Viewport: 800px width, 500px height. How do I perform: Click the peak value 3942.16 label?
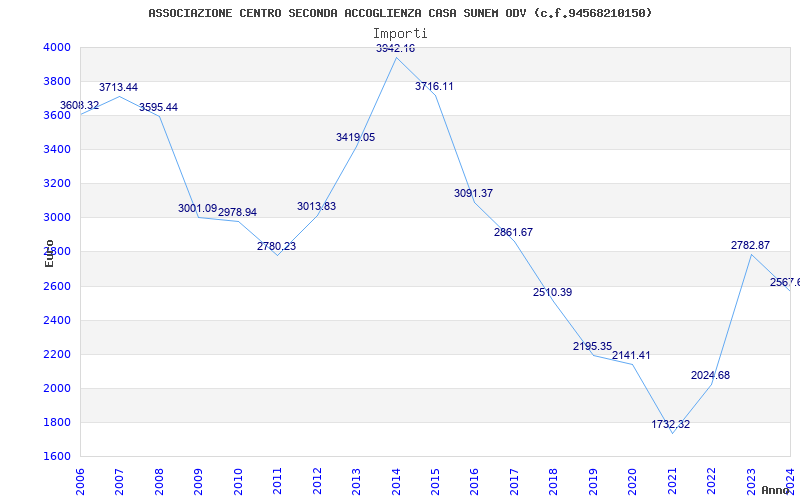tap(395, 48)
